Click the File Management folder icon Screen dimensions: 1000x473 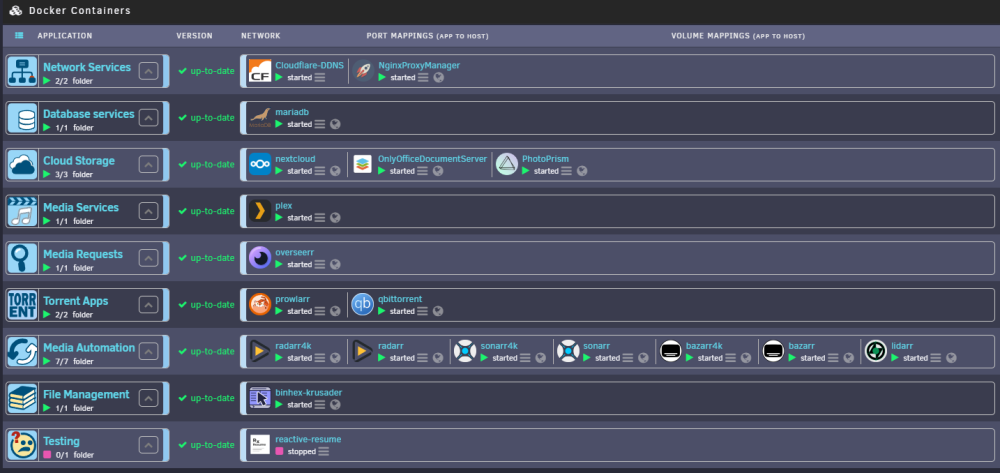22,398
